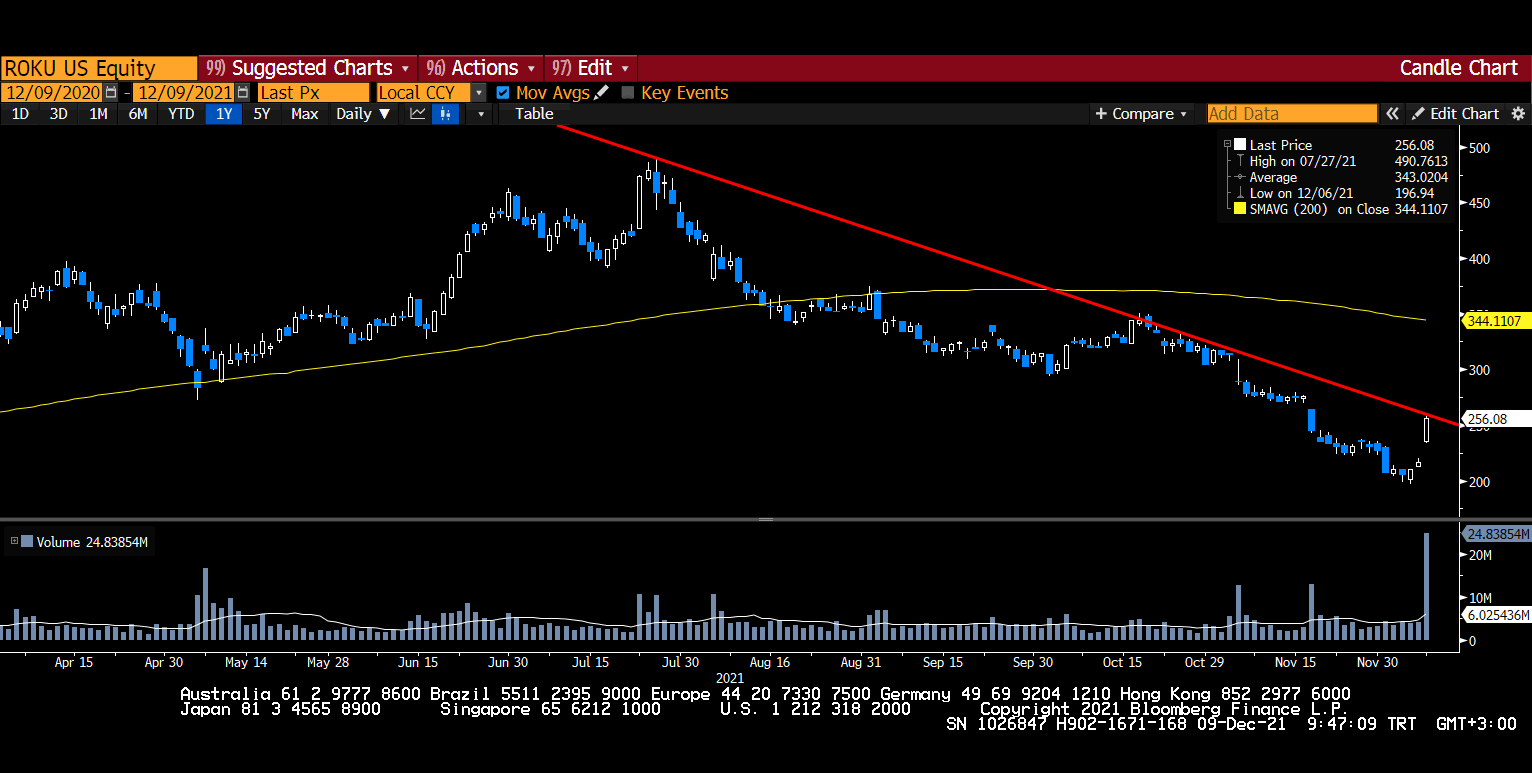Click the Volume legend color swatch
Image resolution: width=1532 pixels, height=773 pixels.
coord(28,542)
